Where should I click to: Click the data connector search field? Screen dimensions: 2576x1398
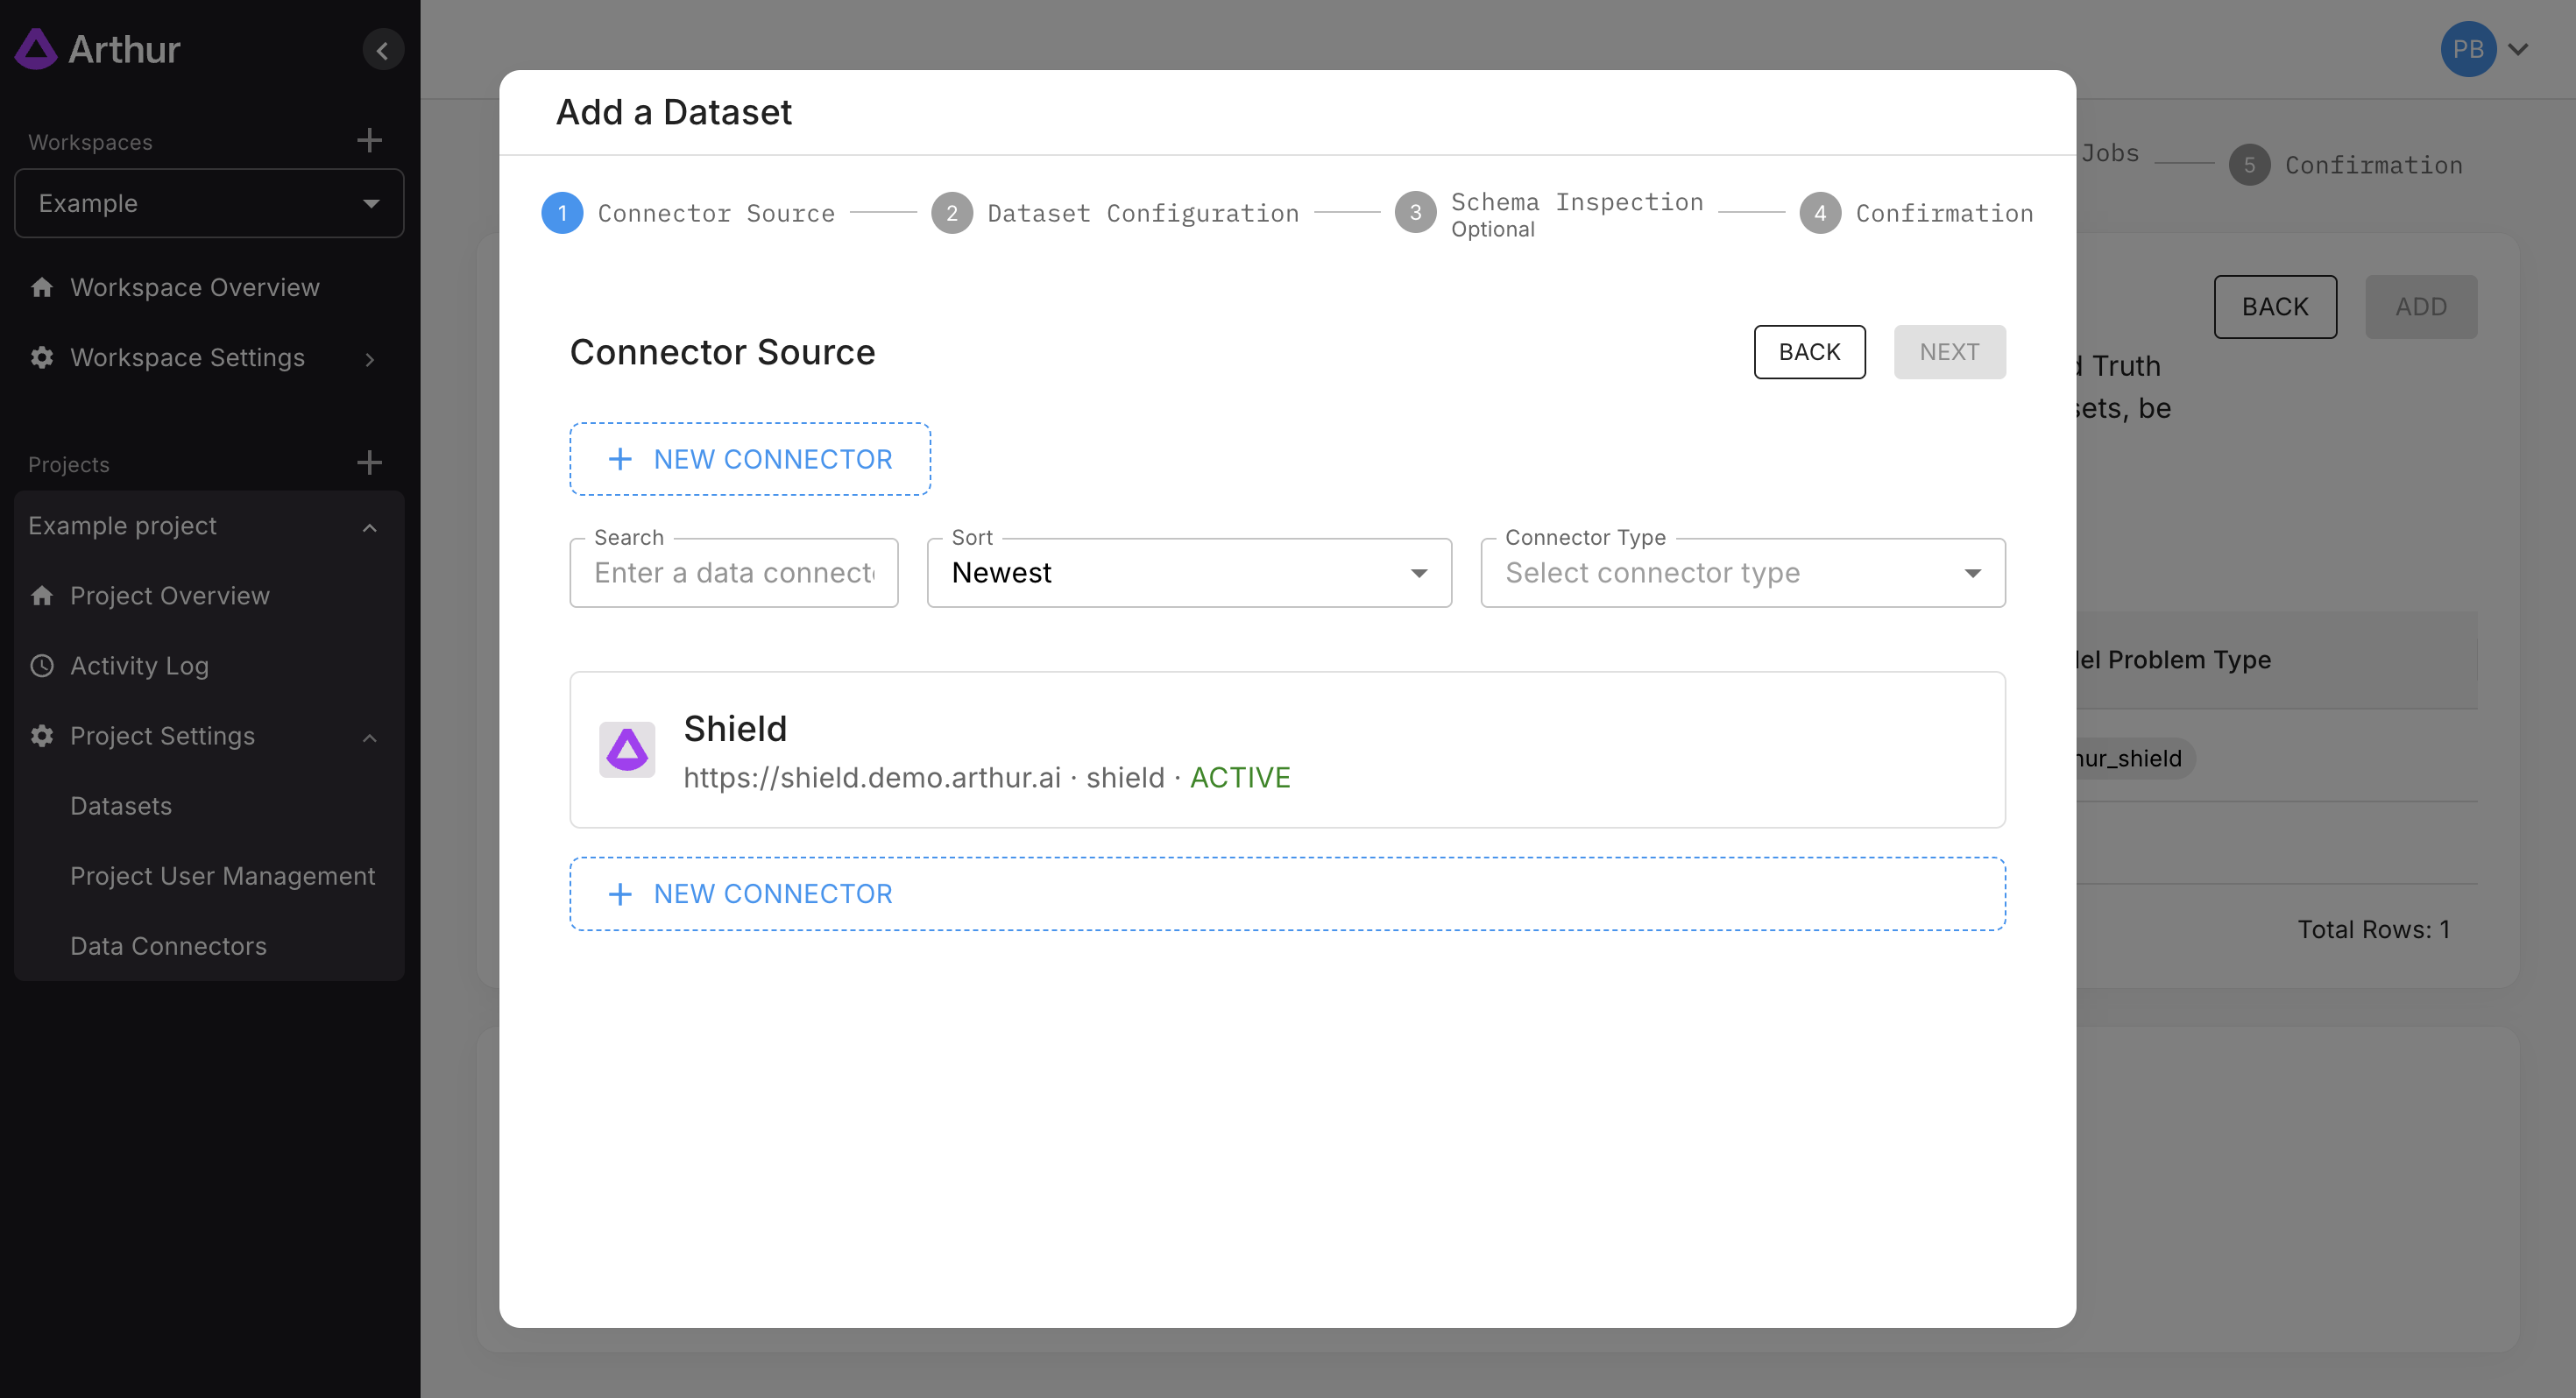tap(733, 573)
